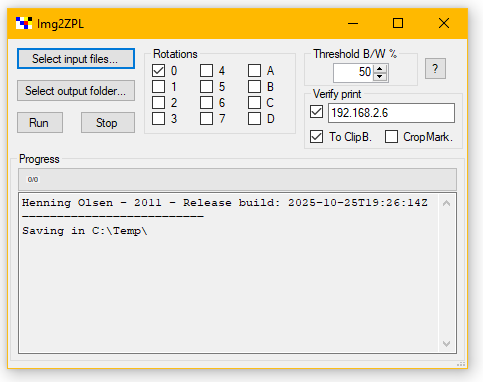Enable rotation A checkbox

[x=255, y=71]
